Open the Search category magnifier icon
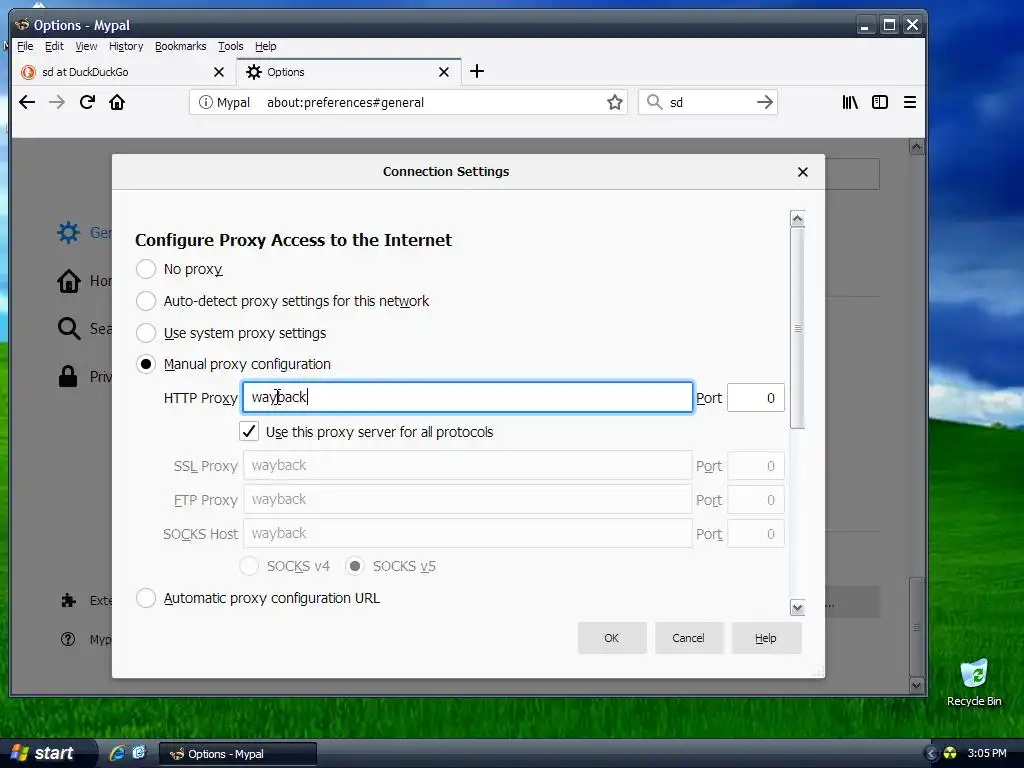 (69, 328)
